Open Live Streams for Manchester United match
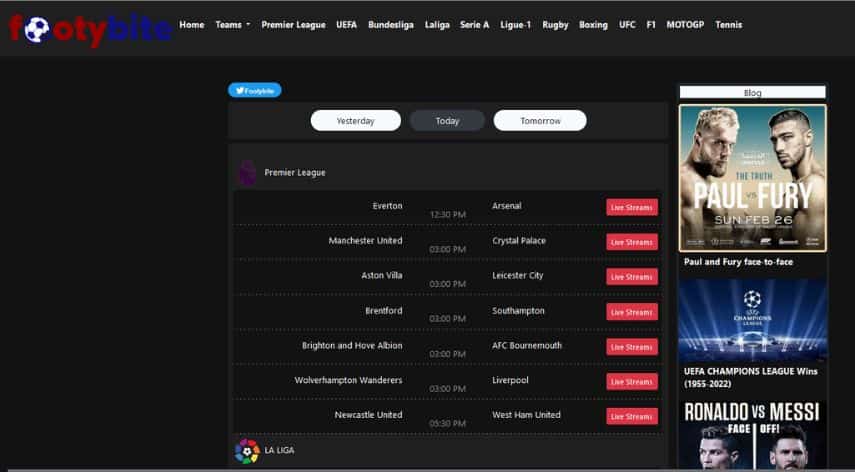This screenshot has width=855, height=472. (632, 242)
